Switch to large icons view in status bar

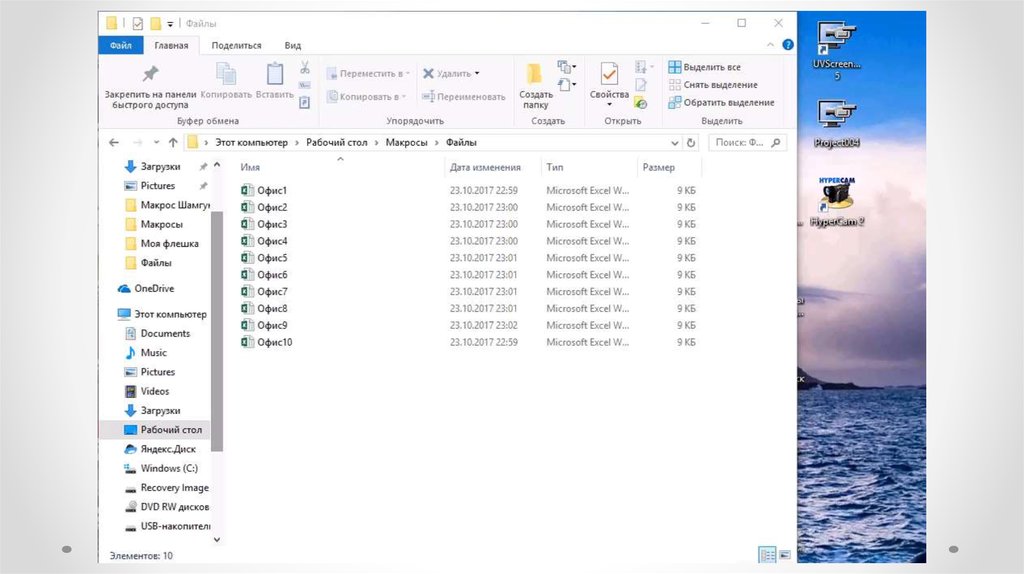point(784,555)
